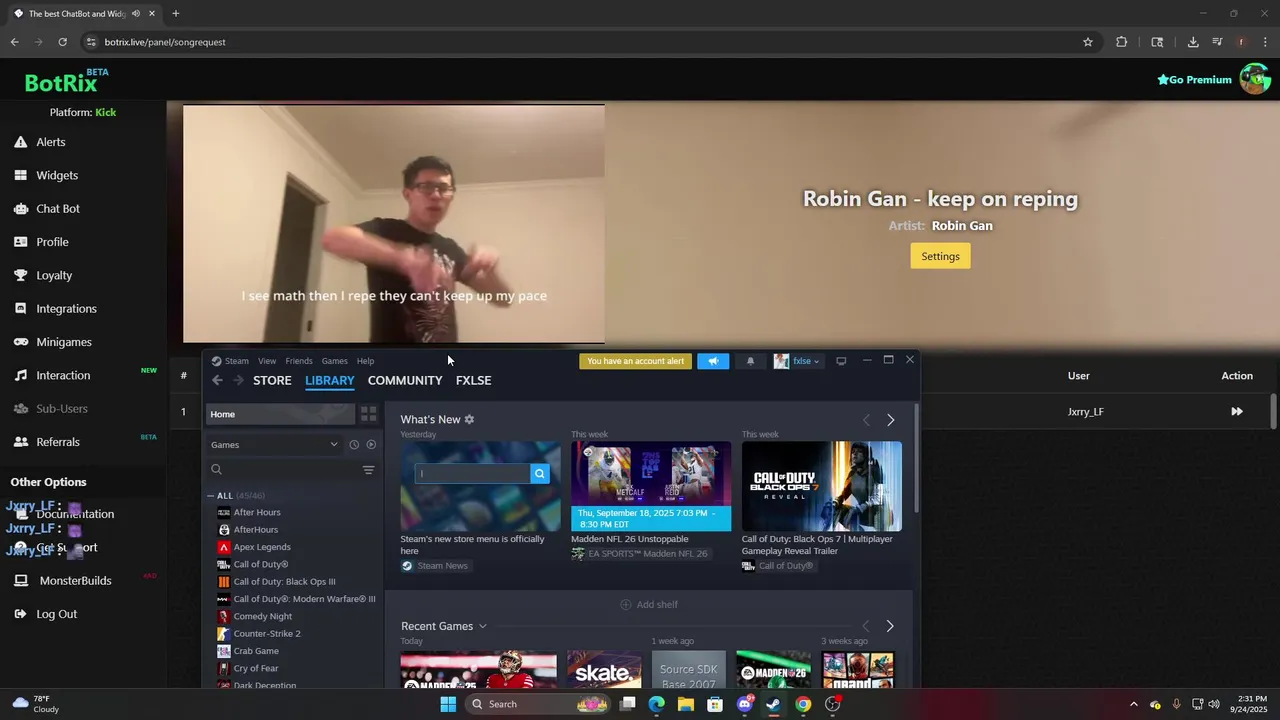Open Interaction section with music note

point(63,375)
